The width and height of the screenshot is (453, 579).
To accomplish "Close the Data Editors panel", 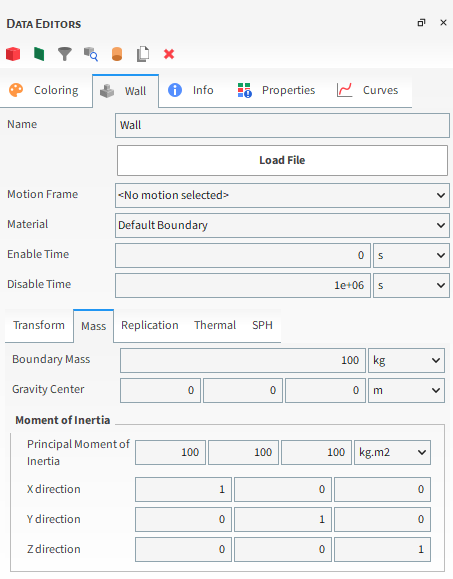I will pyautogui.click(x=443, y=23).
